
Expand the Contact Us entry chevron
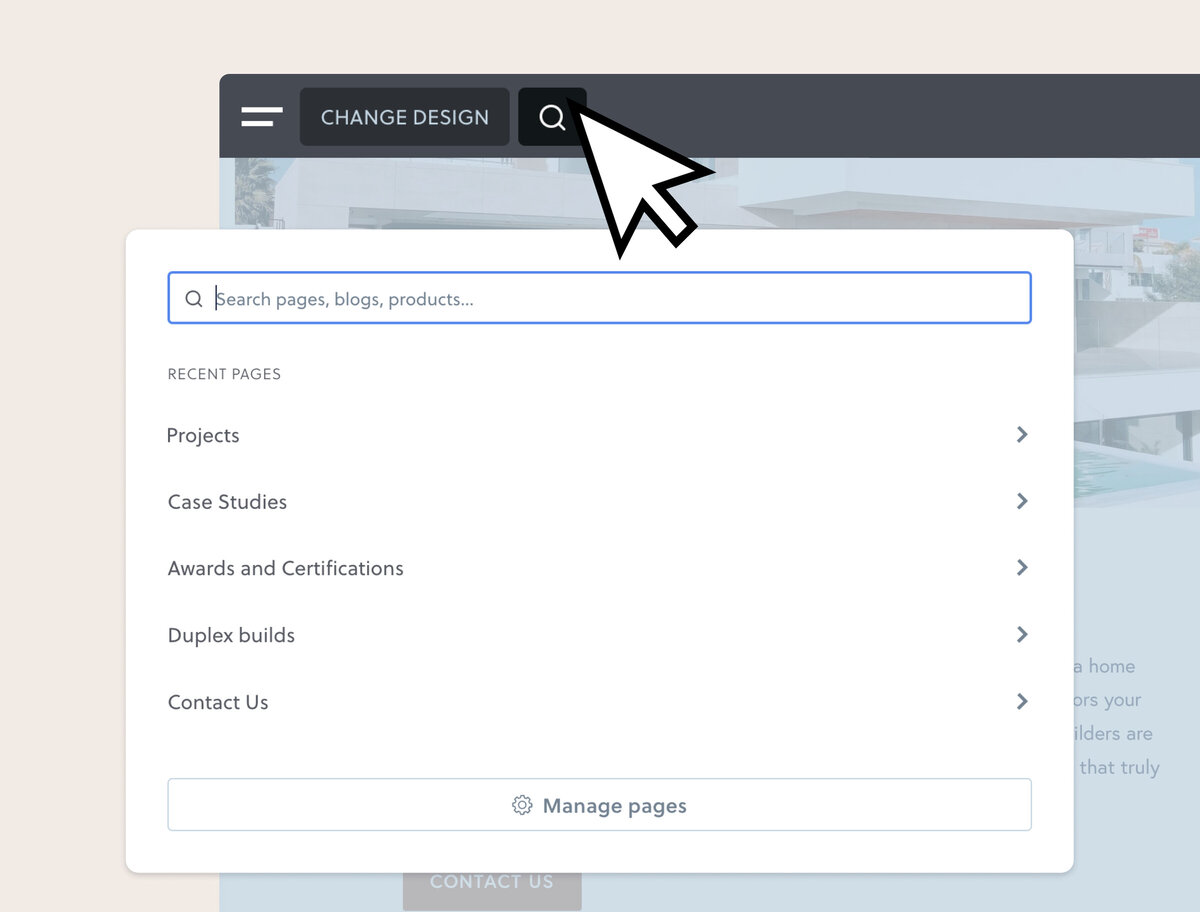pos(1021,701)
